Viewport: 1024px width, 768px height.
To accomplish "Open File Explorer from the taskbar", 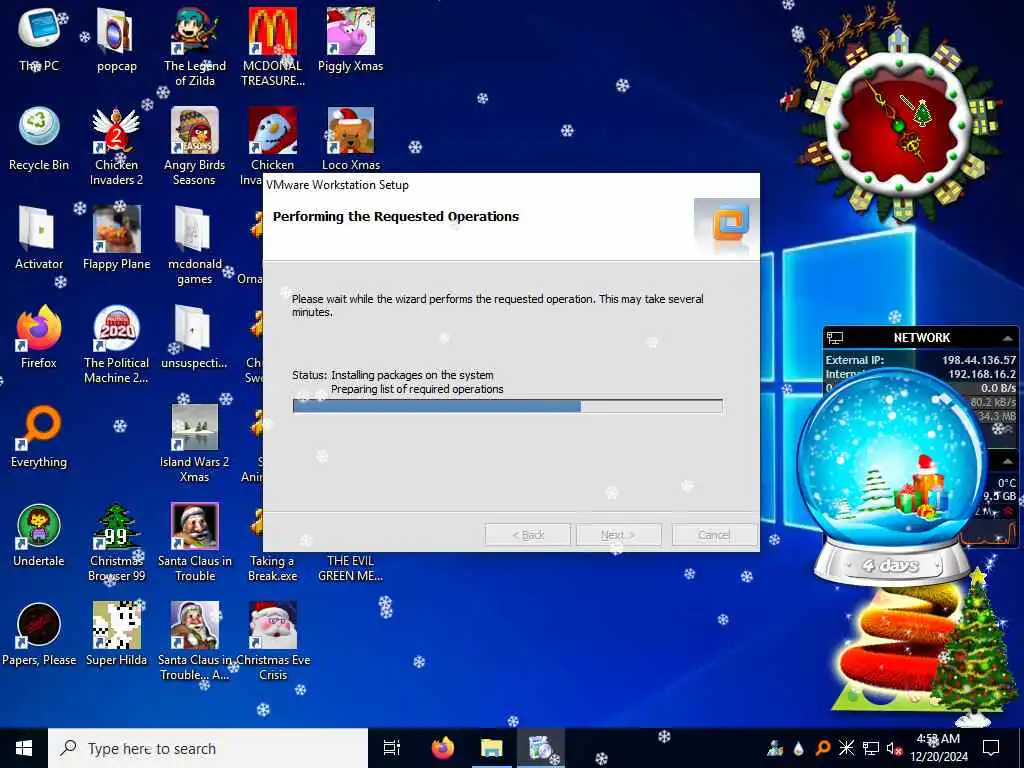I will point(492,748).
